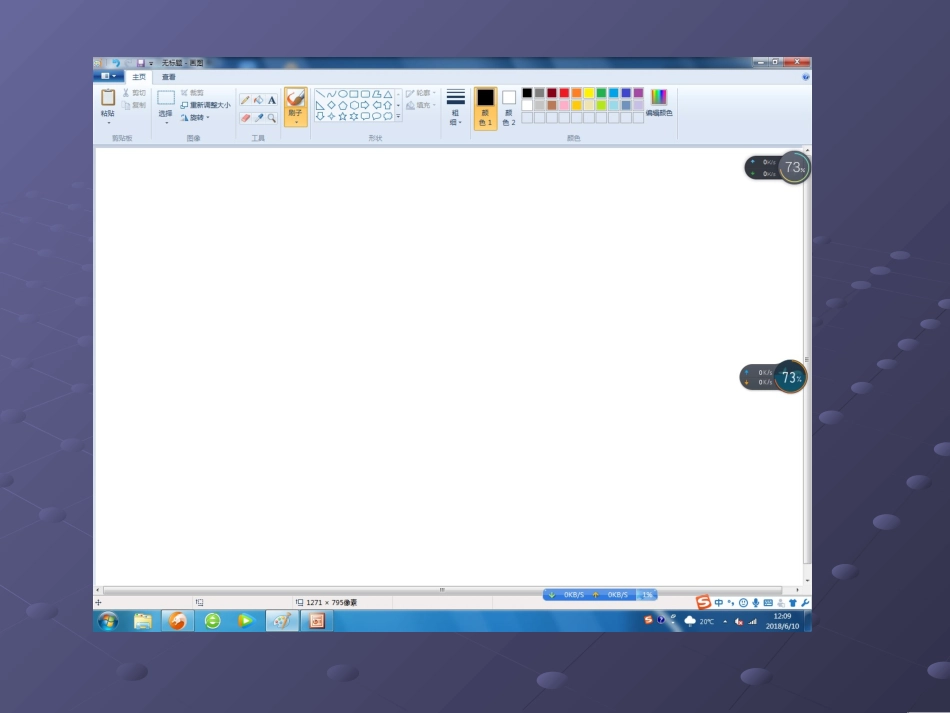Click the Edit colors (编辑颜色) icon
The image size is (950, 713).
659,102
